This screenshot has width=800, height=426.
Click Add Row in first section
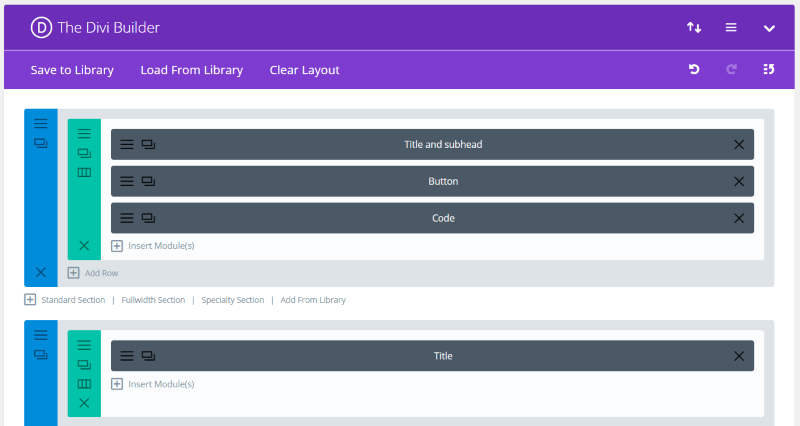pos(93,273)
